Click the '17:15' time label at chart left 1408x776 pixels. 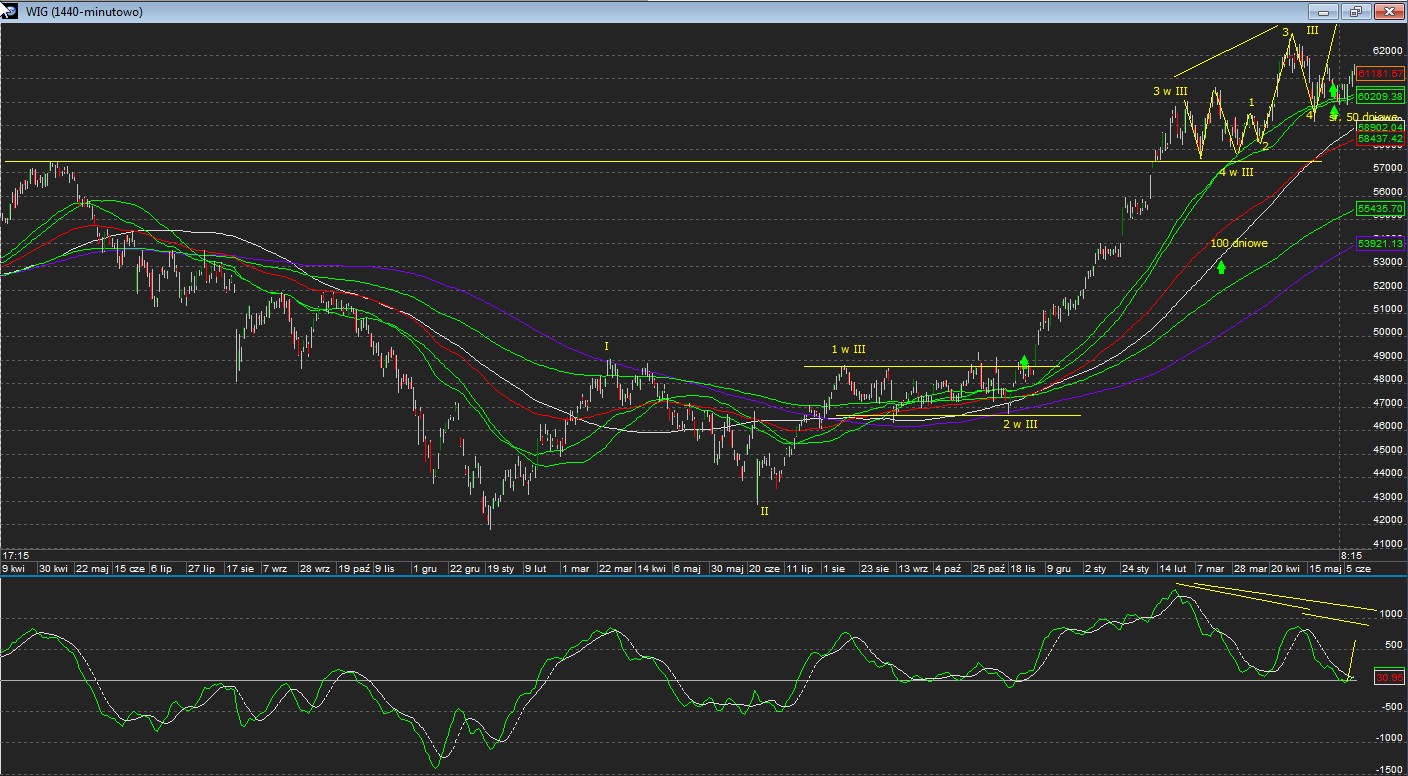pos(15,554)
